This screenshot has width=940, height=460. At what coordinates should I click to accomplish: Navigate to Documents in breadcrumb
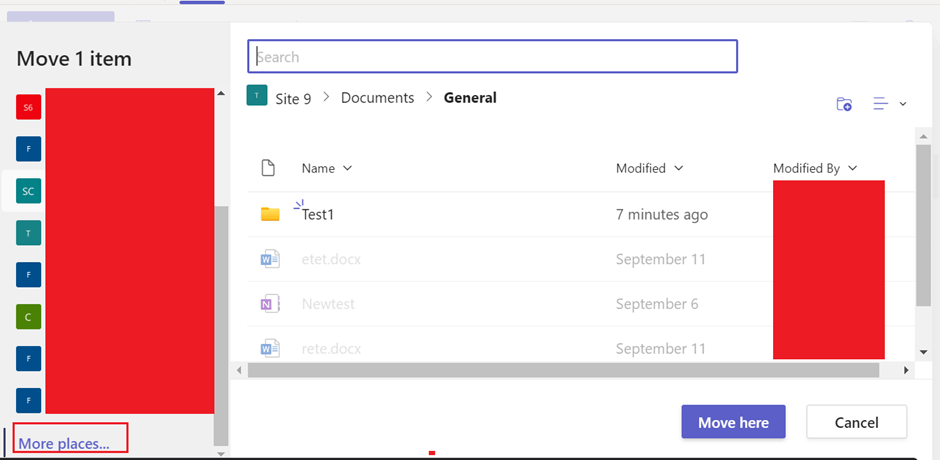[378, 98]
